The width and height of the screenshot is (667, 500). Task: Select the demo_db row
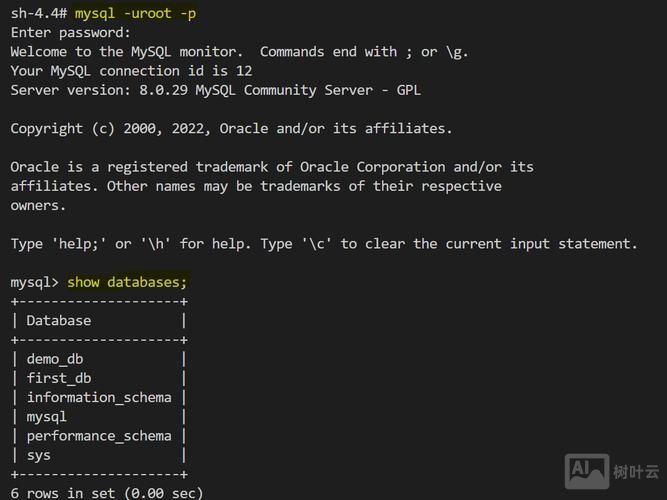[58, 359]
